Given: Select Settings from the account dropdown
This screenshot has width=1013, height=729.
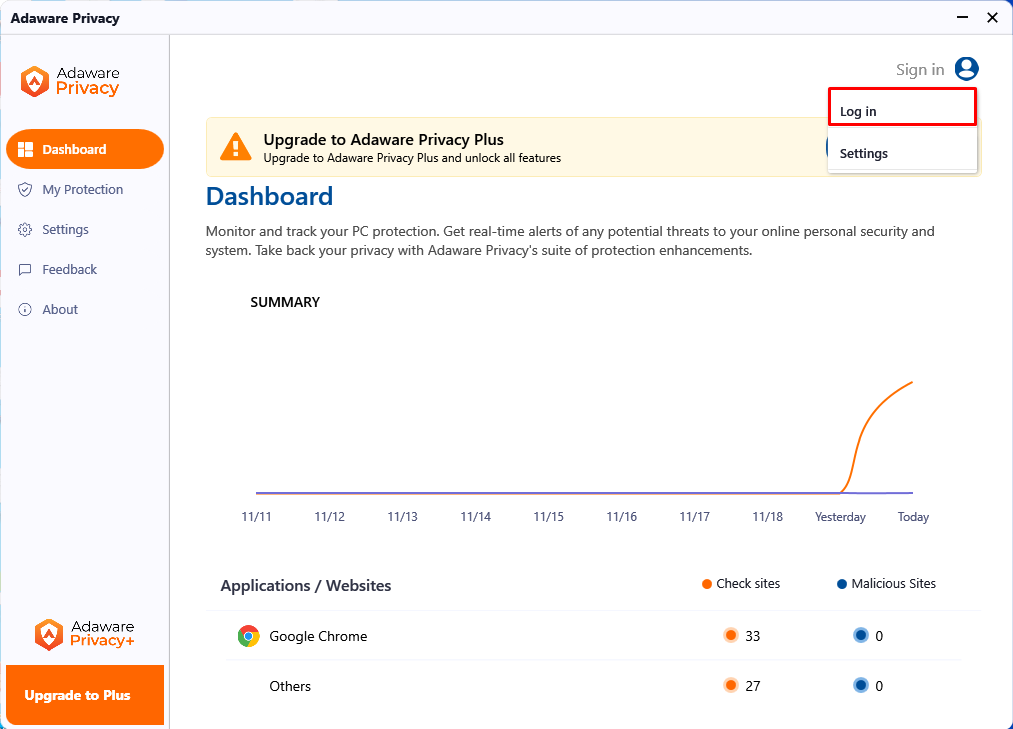Looking at the screenshot, I should point(901,153).
